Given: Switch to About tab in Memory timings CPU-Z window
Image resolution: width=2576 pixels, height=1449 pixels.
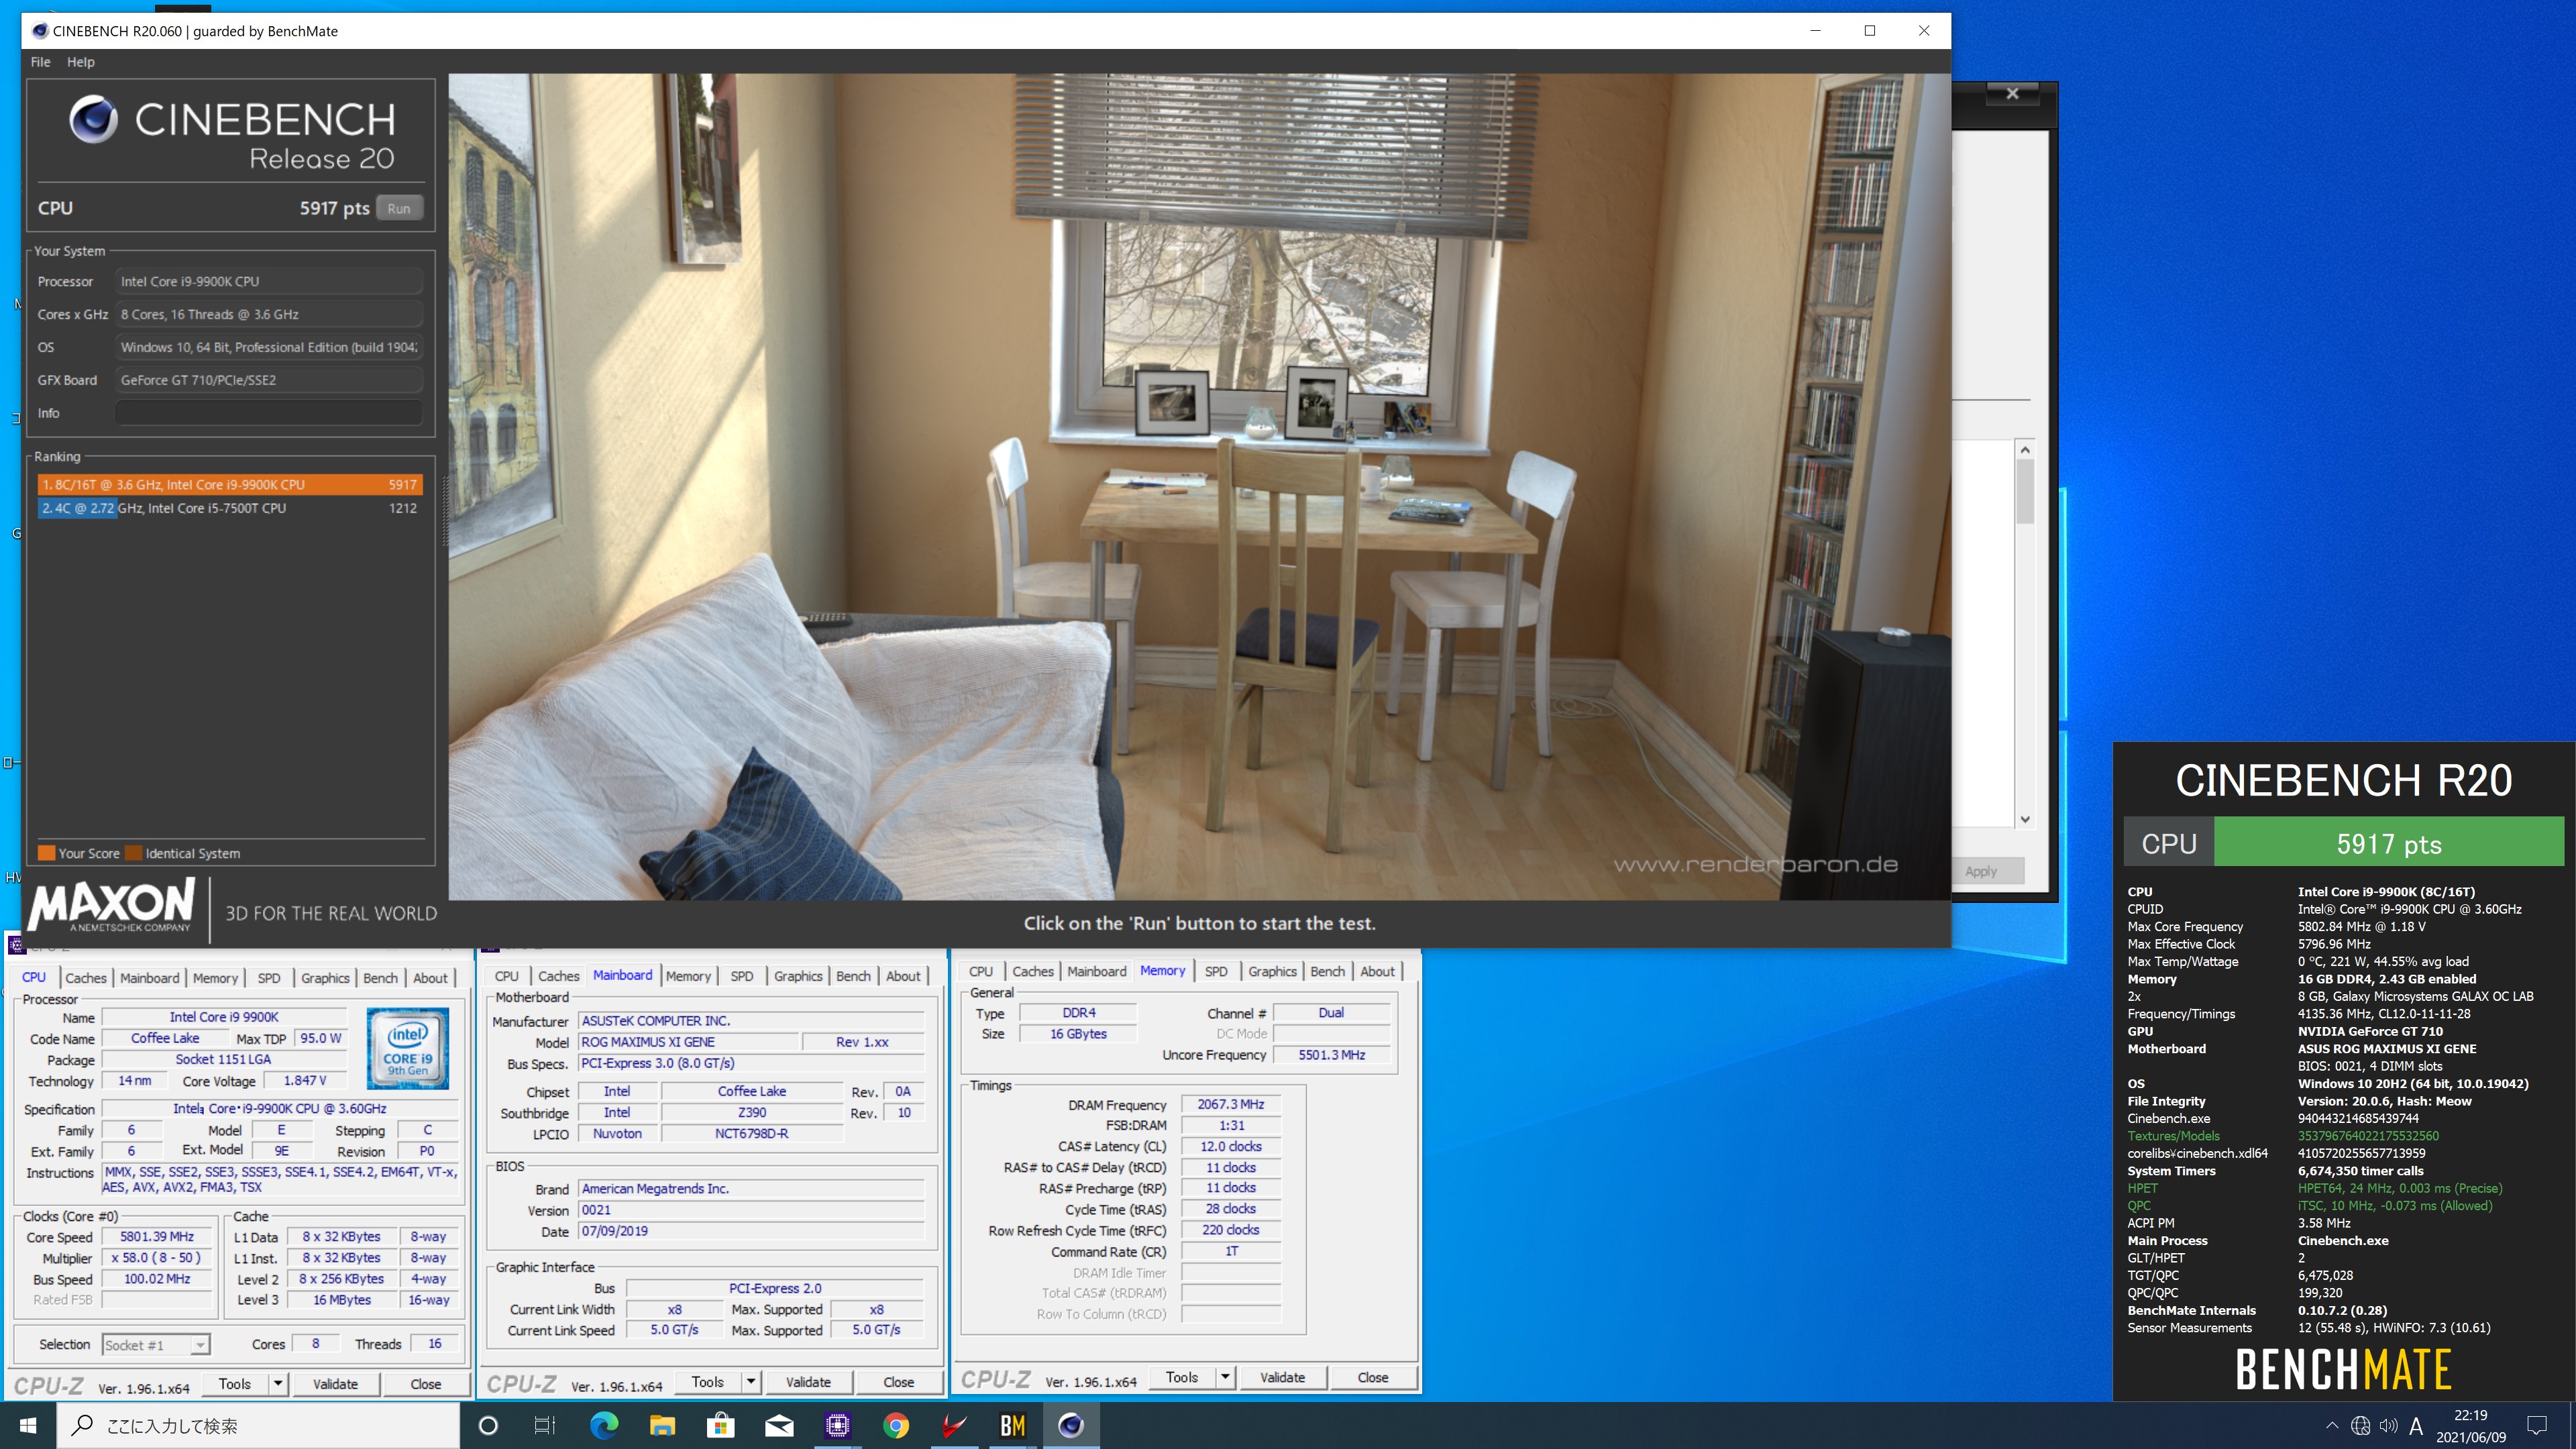Looking at the screenshot, I should [x=1377, y=971].
